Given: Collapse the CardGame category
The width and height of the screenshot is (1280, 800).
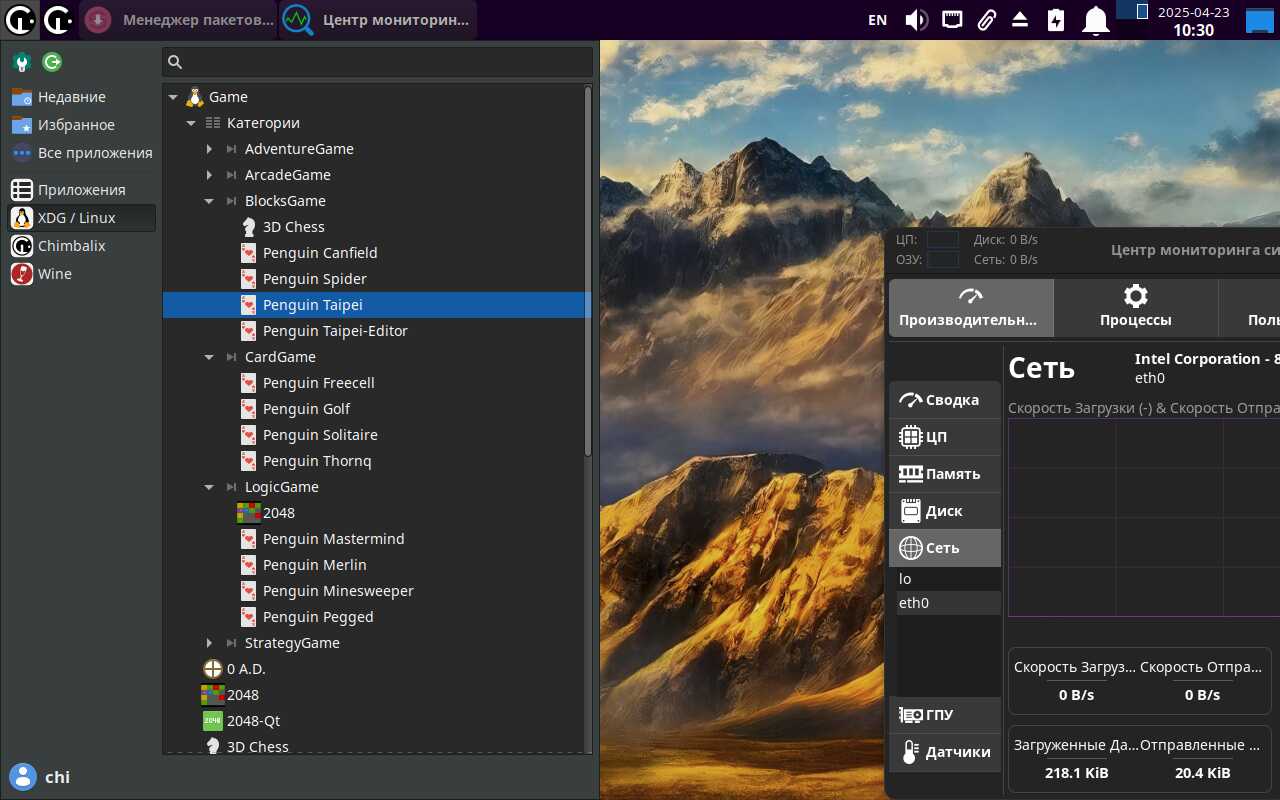Looking at the screenshot, I should tap(209, 357).
